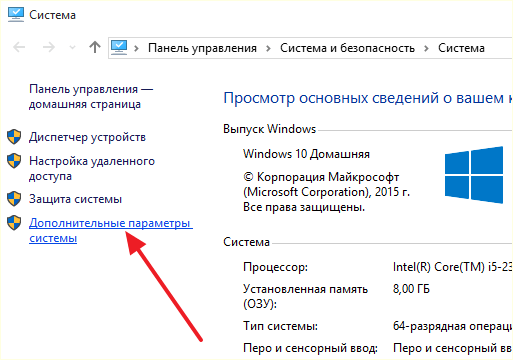The height and width of the screenshot is (360, 513).
Task: Open Панель управления — домашняя страница link
Action: coord(91,97)
